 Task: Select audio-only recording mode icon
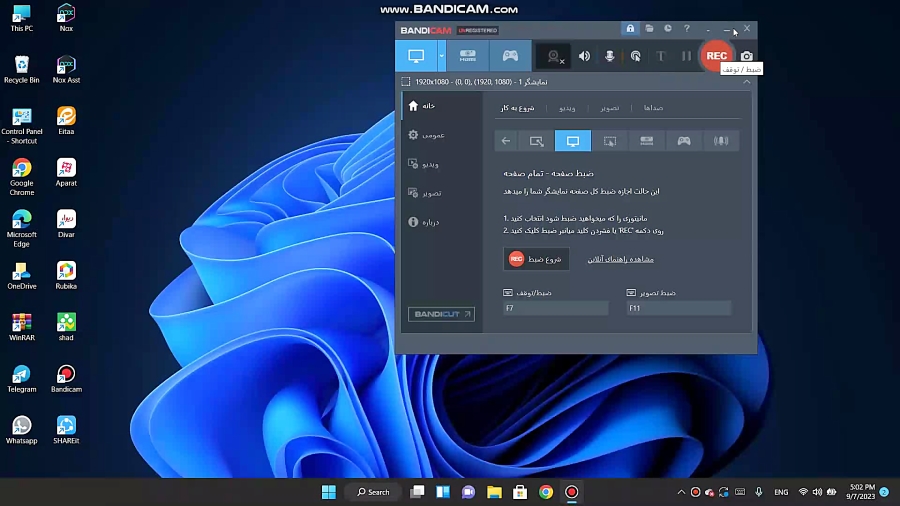(721, 141)
